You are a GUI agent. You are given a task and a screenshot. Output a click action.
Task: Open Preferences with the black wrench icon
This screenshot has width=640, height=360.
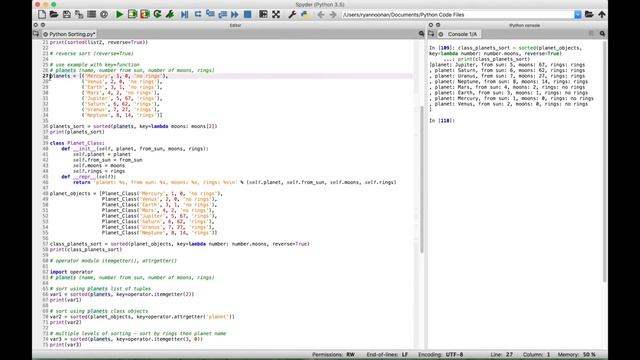[x=292, y=14]
